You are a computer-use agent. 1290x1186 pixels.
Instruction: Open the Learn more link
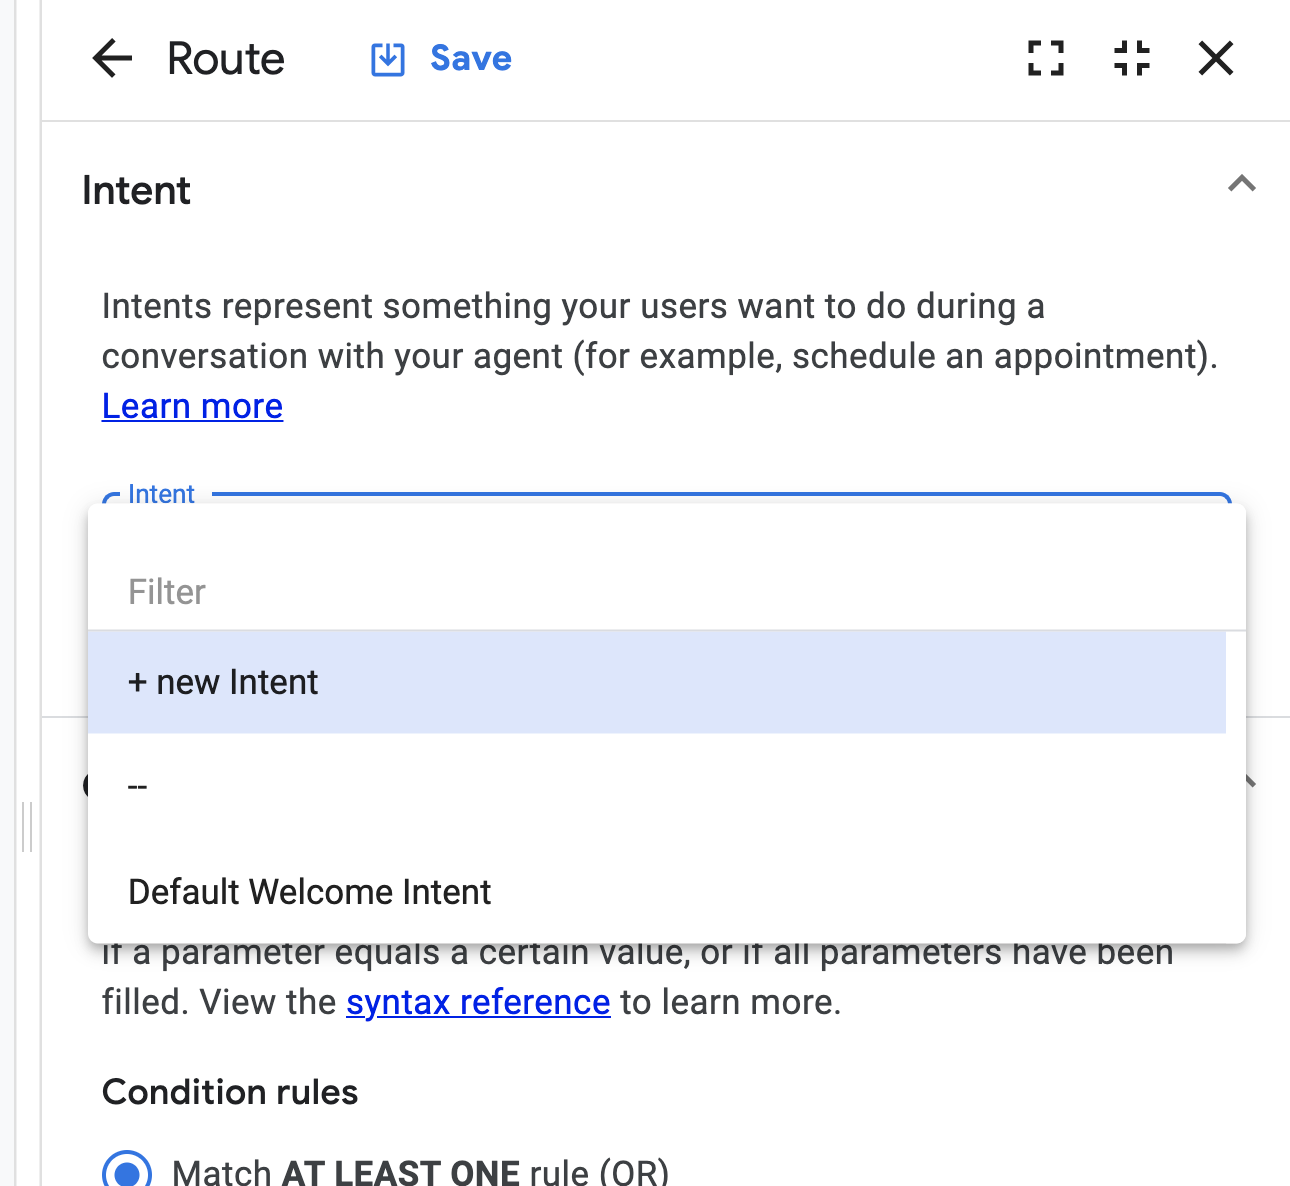[192, 407]
